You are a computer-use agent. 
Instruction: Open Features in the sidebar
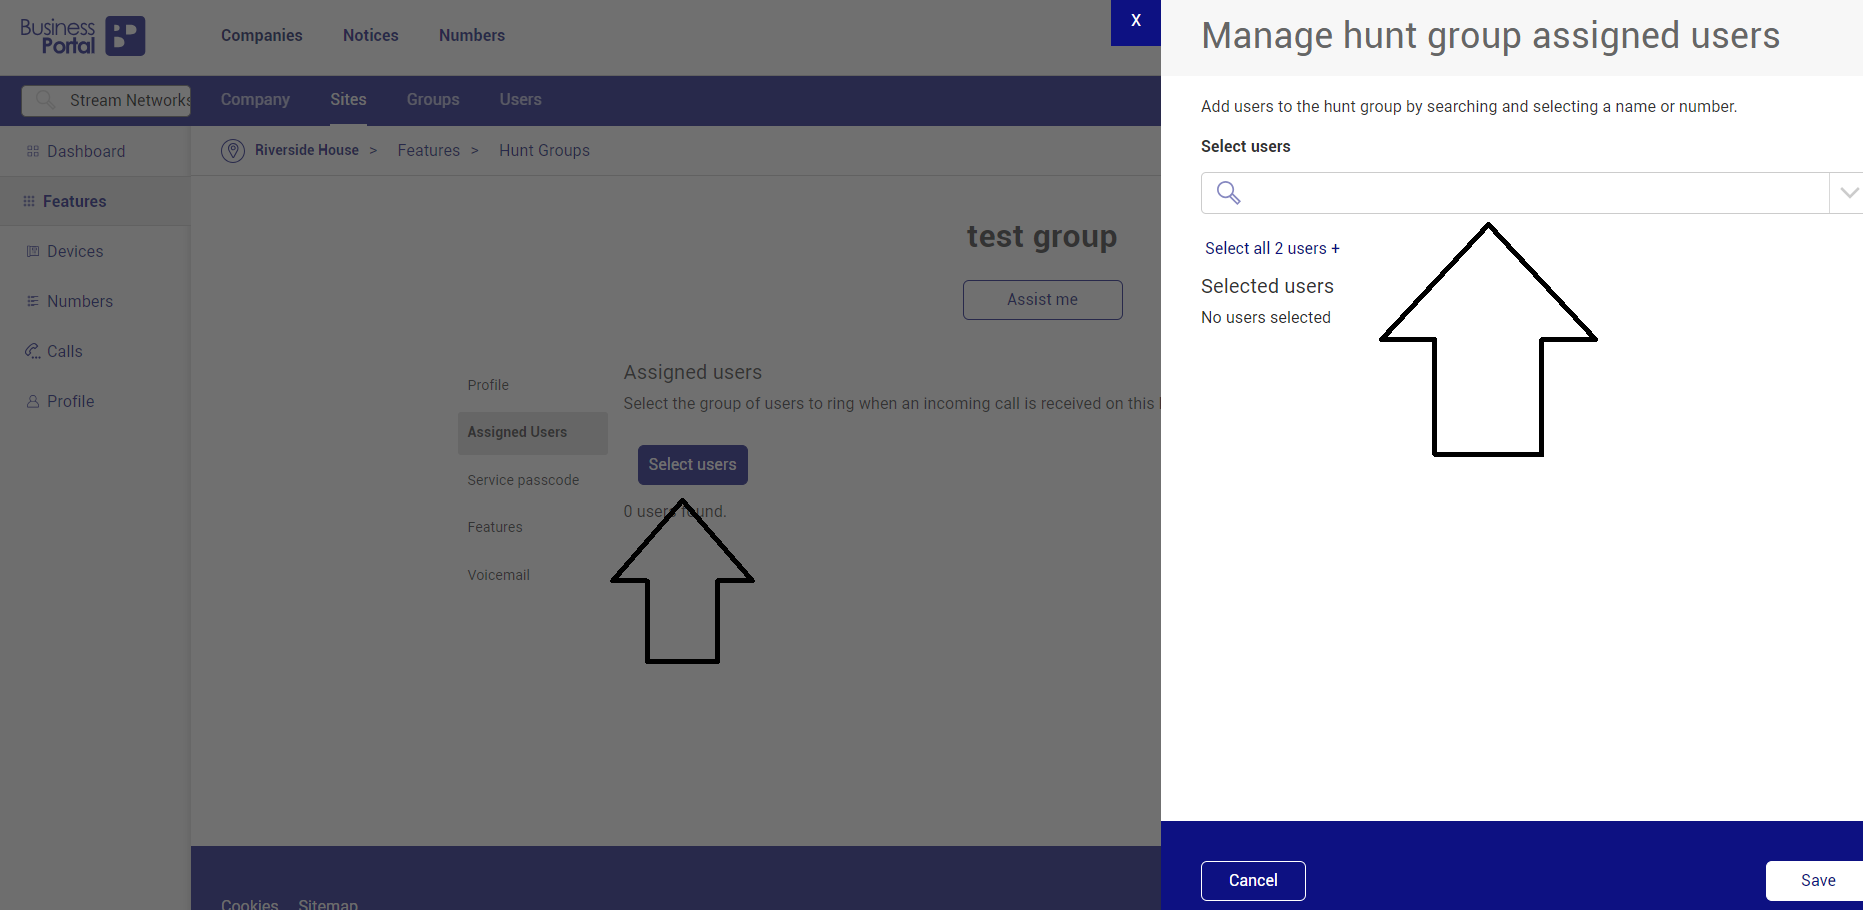click(x=74, y=201)
